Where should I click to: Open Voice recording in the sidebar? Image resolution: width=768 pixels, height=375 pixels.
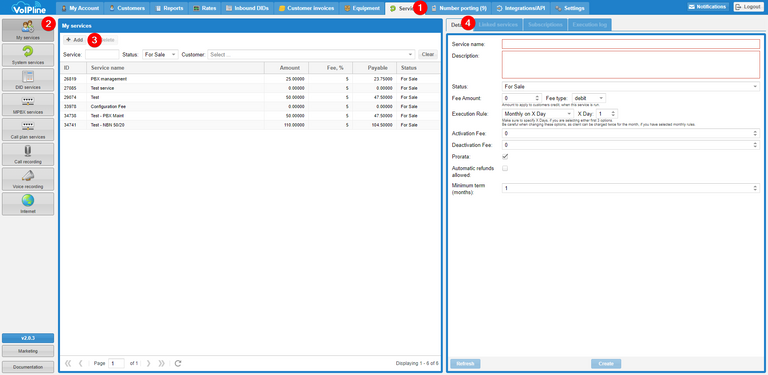pos(28,179)
